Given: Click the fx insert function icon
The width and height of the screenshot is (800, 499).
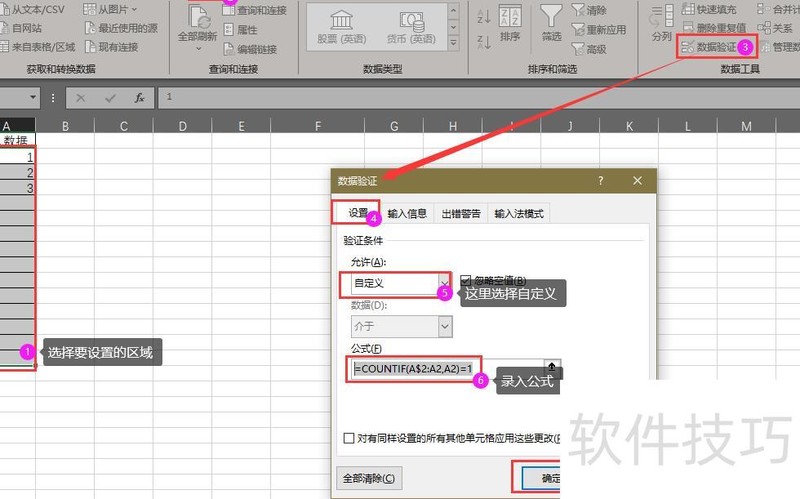Looking at the screenshot, I should tap(139, 98).
